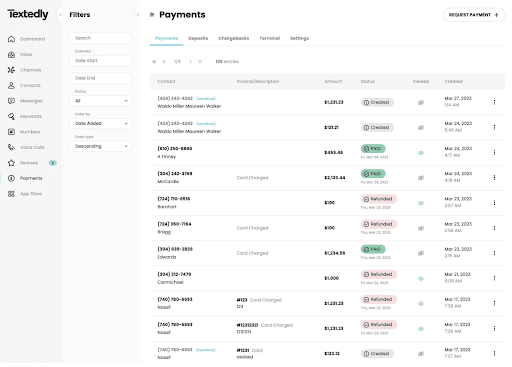Open Numbers sidebar item
Image resolution: width=512 pixels, height=367 pixels.
(x=24, y=132)
